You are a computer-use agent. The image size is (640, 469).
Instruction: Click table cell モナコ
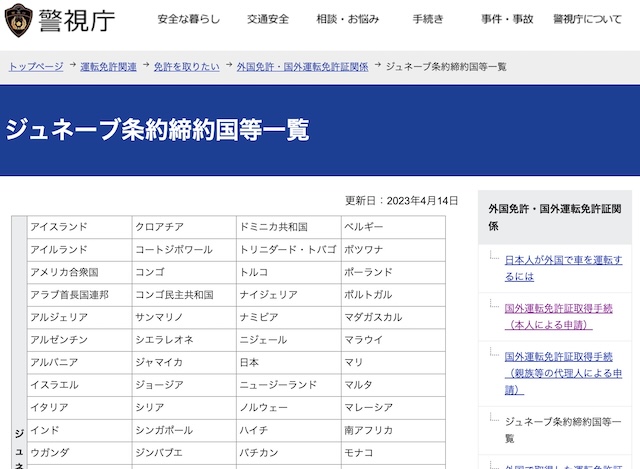[393, 453]
